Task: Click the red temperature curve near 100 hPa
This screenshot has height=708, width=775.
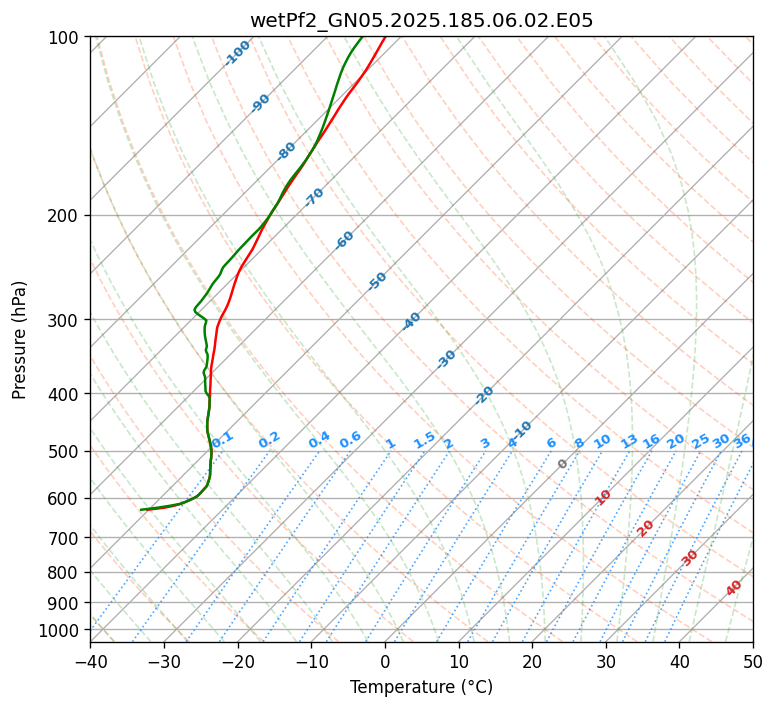Action: tap(384, 39)
